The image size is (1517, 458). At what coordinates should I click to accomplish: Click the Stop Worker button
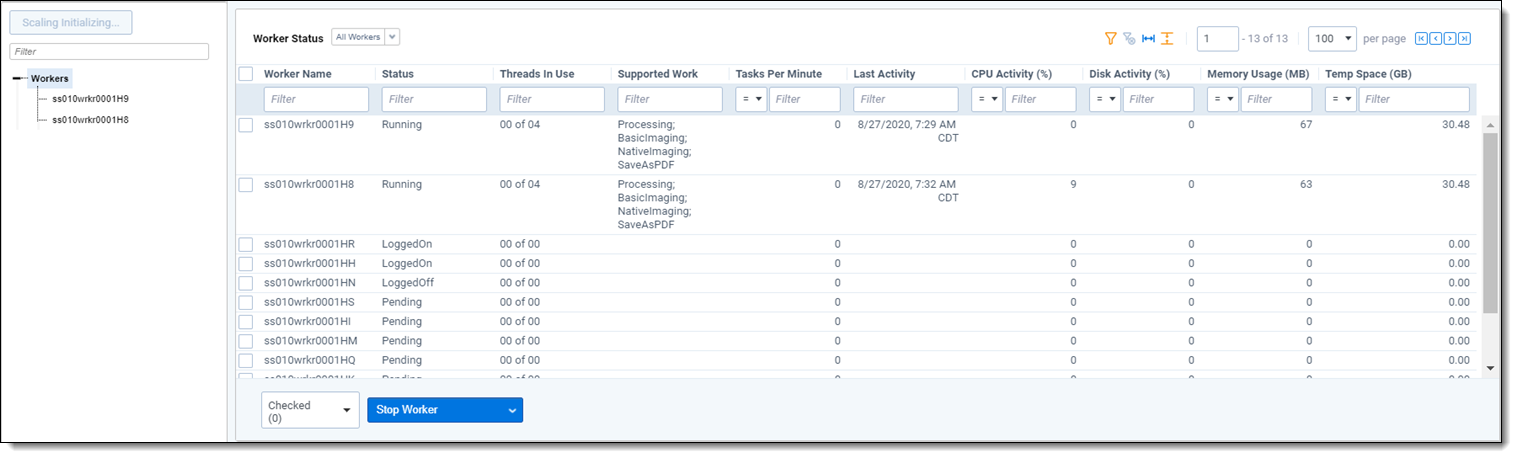pos(444,410)
